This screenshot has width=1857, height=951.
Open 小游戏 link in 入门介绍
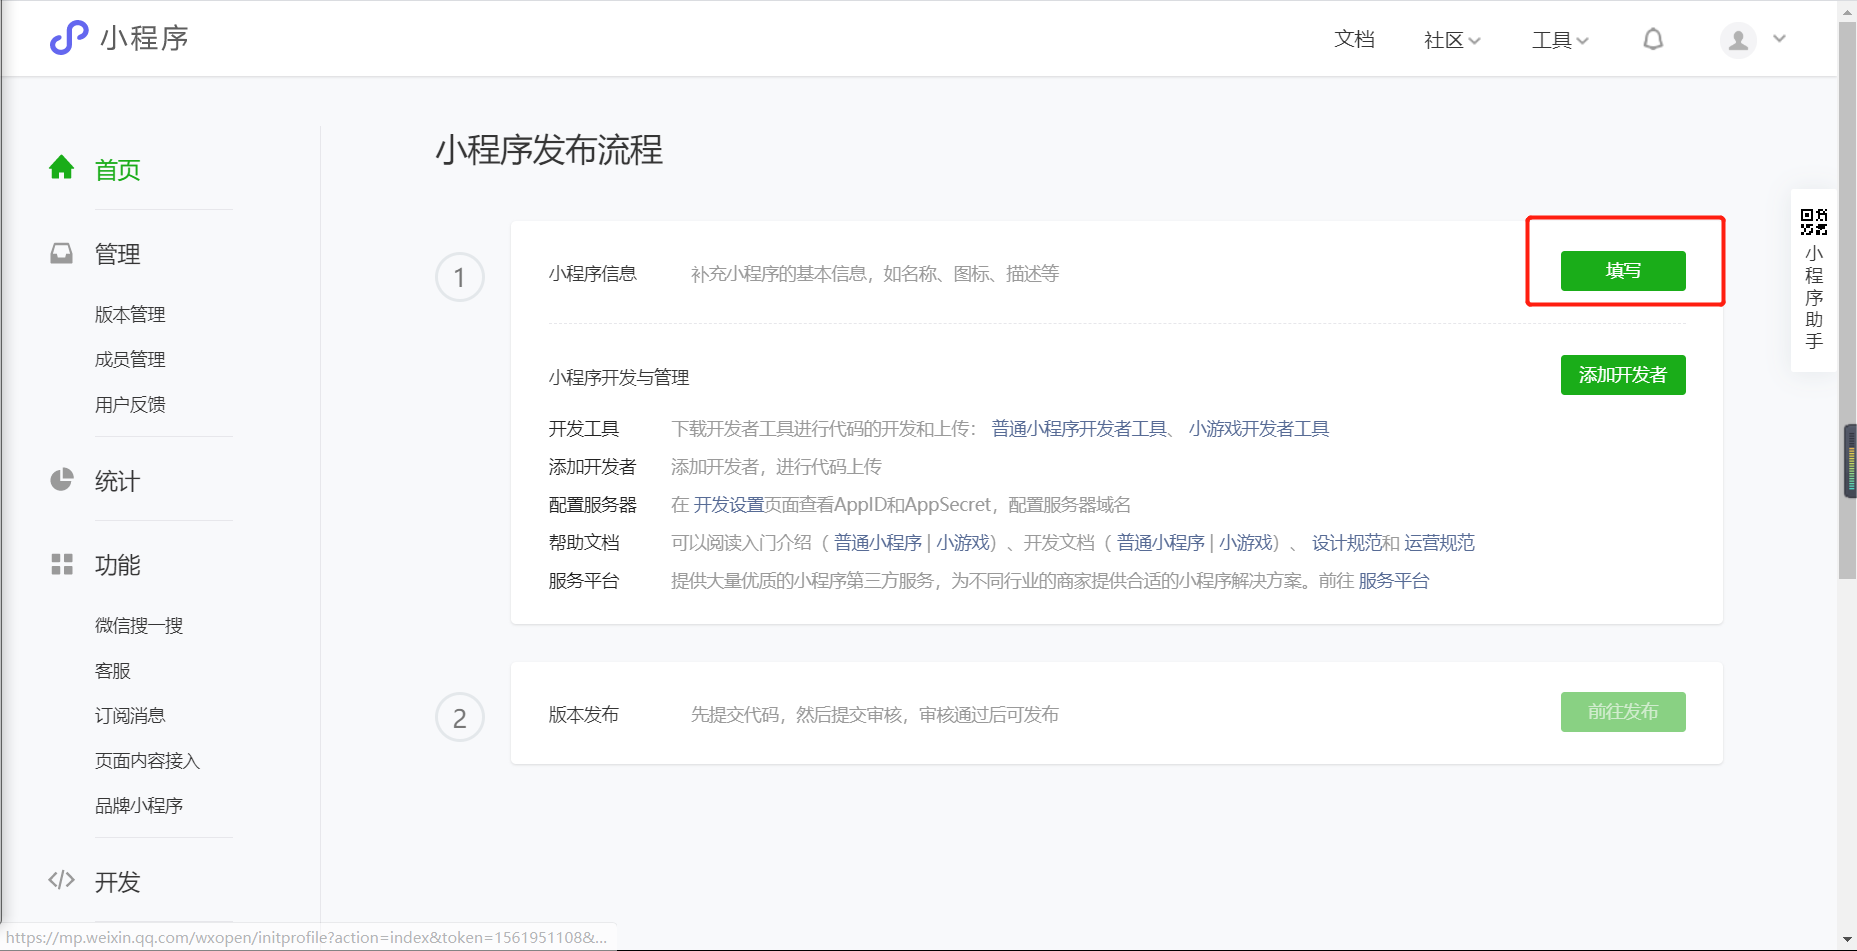[962, 543]
